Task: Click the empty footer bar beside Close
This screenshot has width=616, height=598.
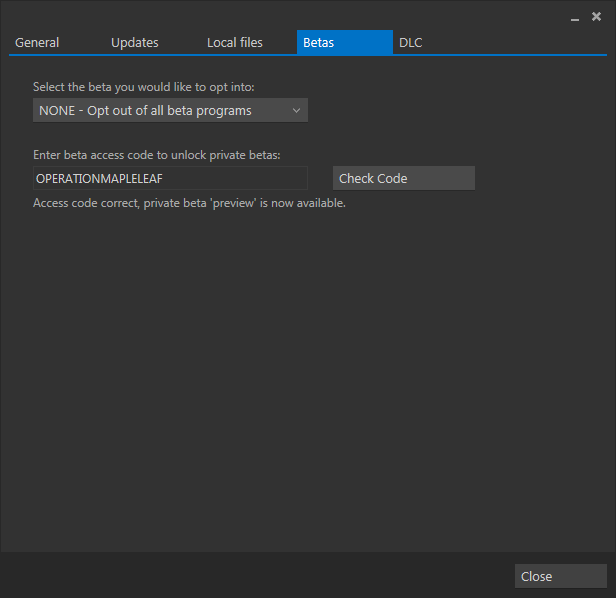Action: [250, 575]
